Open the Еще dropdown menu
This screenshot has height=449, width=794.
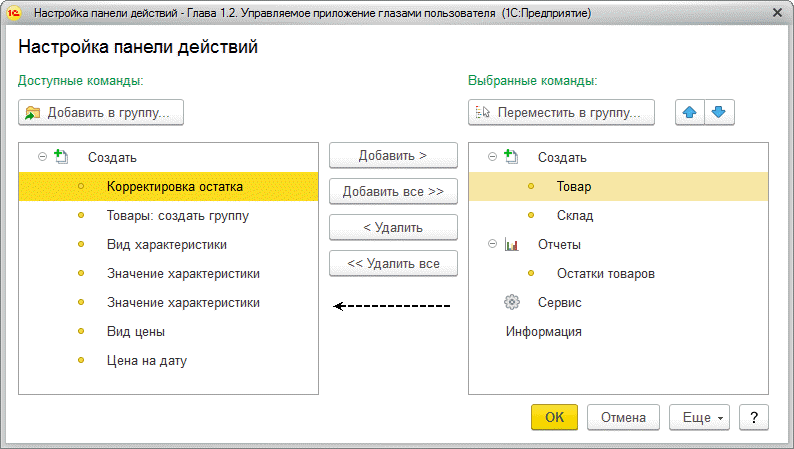point(699,417)
